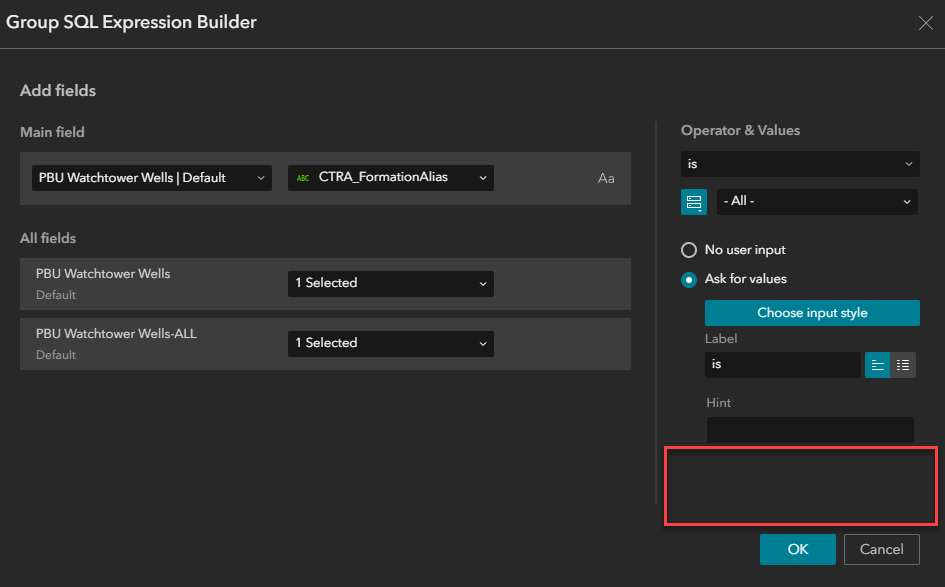Open the All values dropdown
This screenshot has width=945, height=587.
click(817, 201)
